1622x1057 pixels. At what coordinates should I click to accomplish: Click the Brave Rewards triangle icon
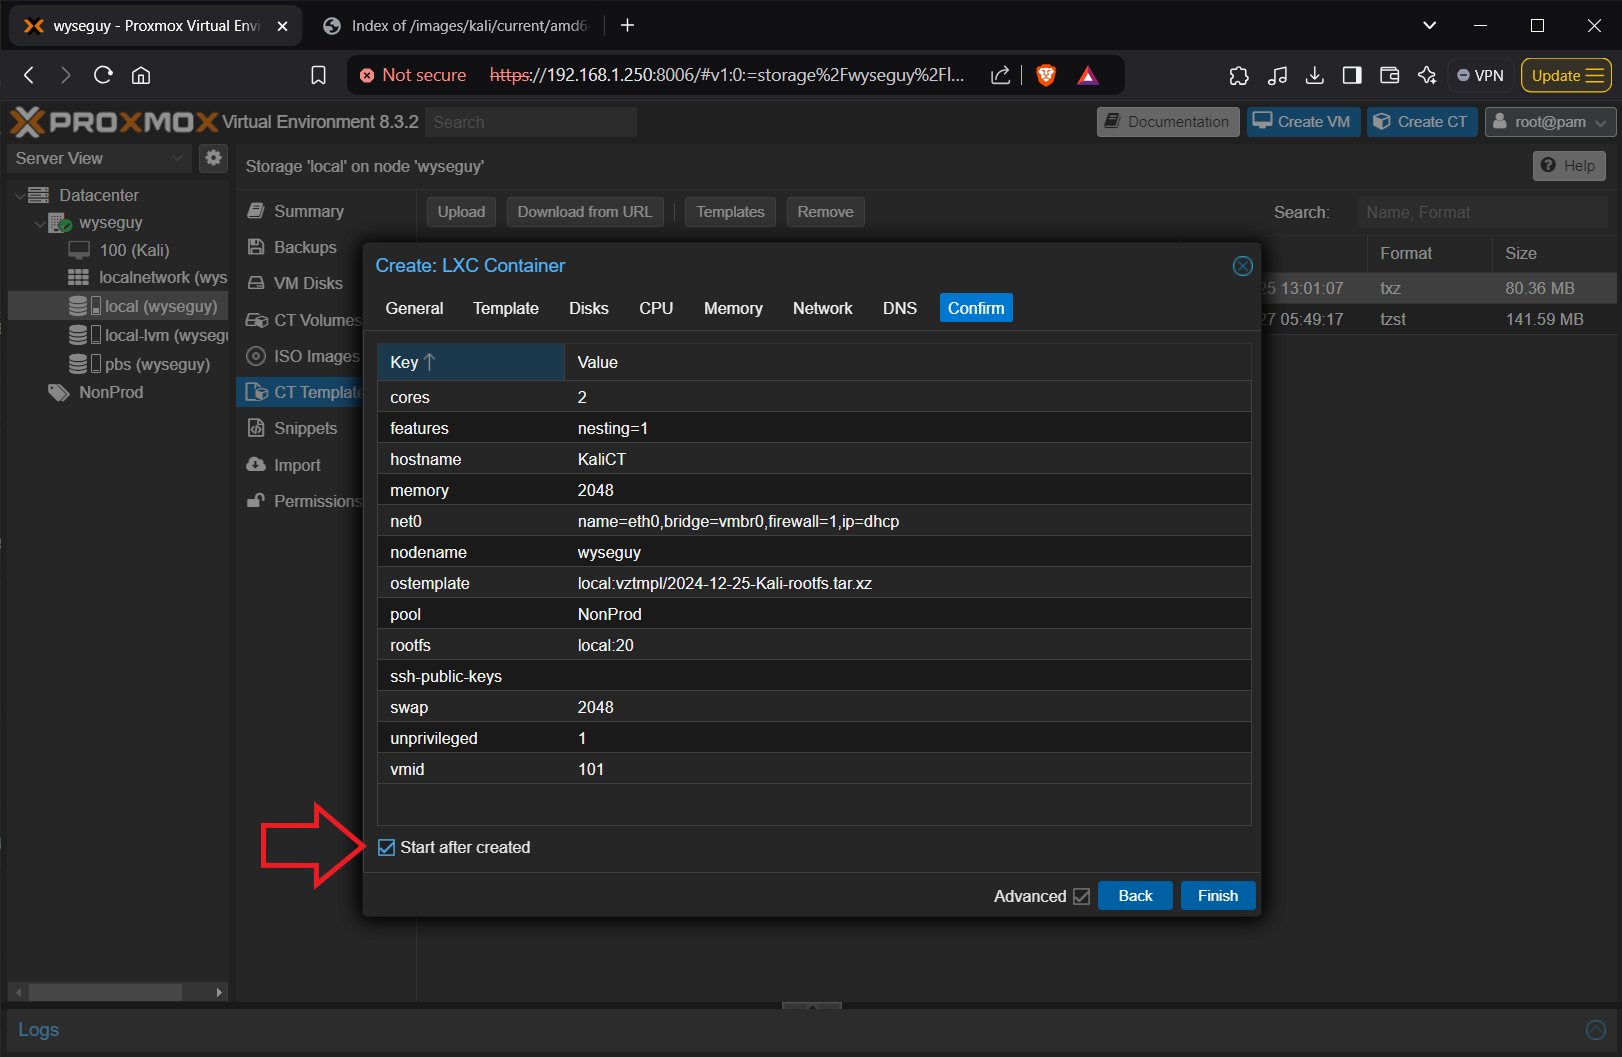coord(1088,75)
